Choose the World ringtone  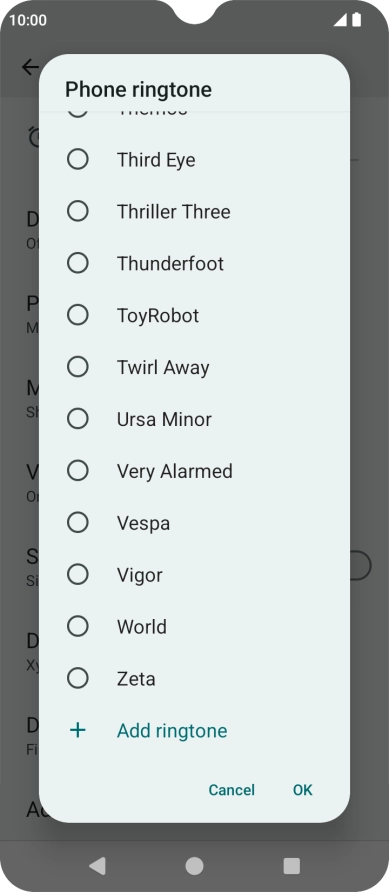click(194, 626)
